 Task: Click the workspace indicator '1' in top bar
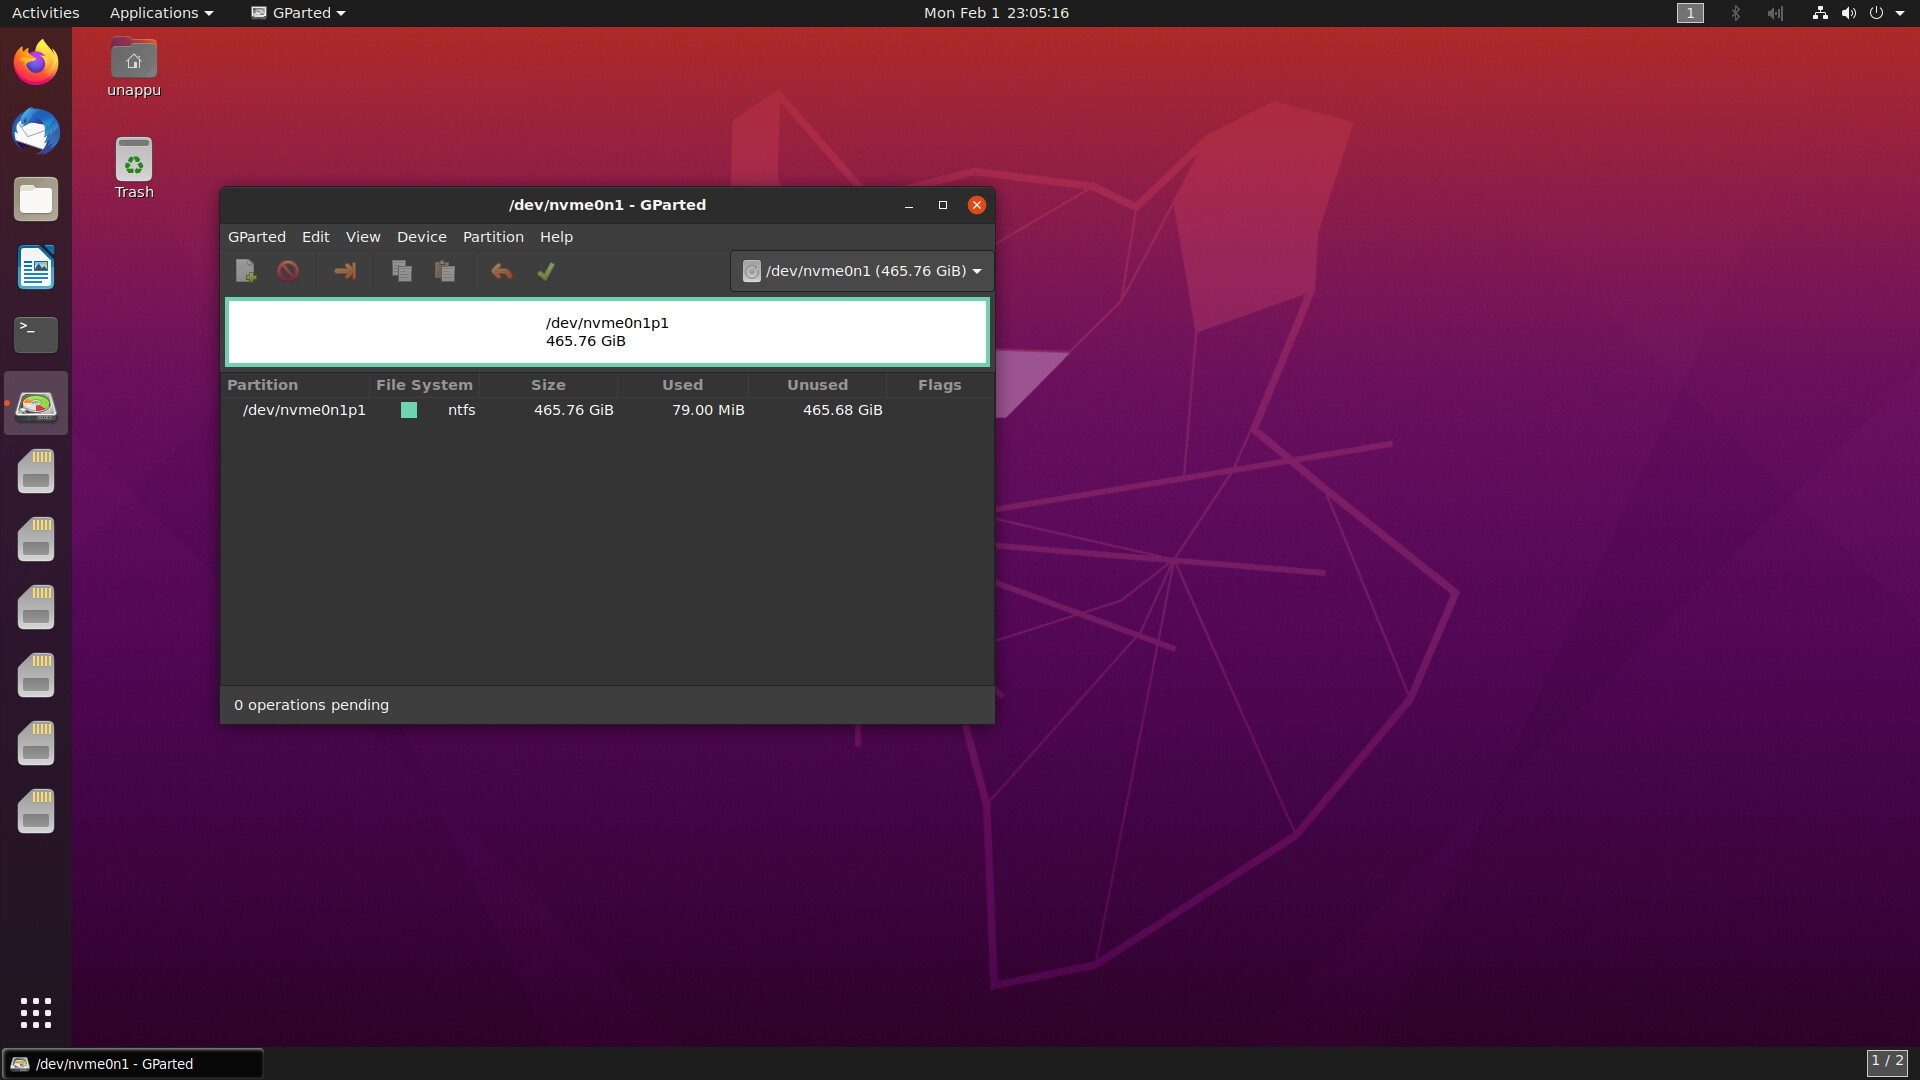[1690, 13]
